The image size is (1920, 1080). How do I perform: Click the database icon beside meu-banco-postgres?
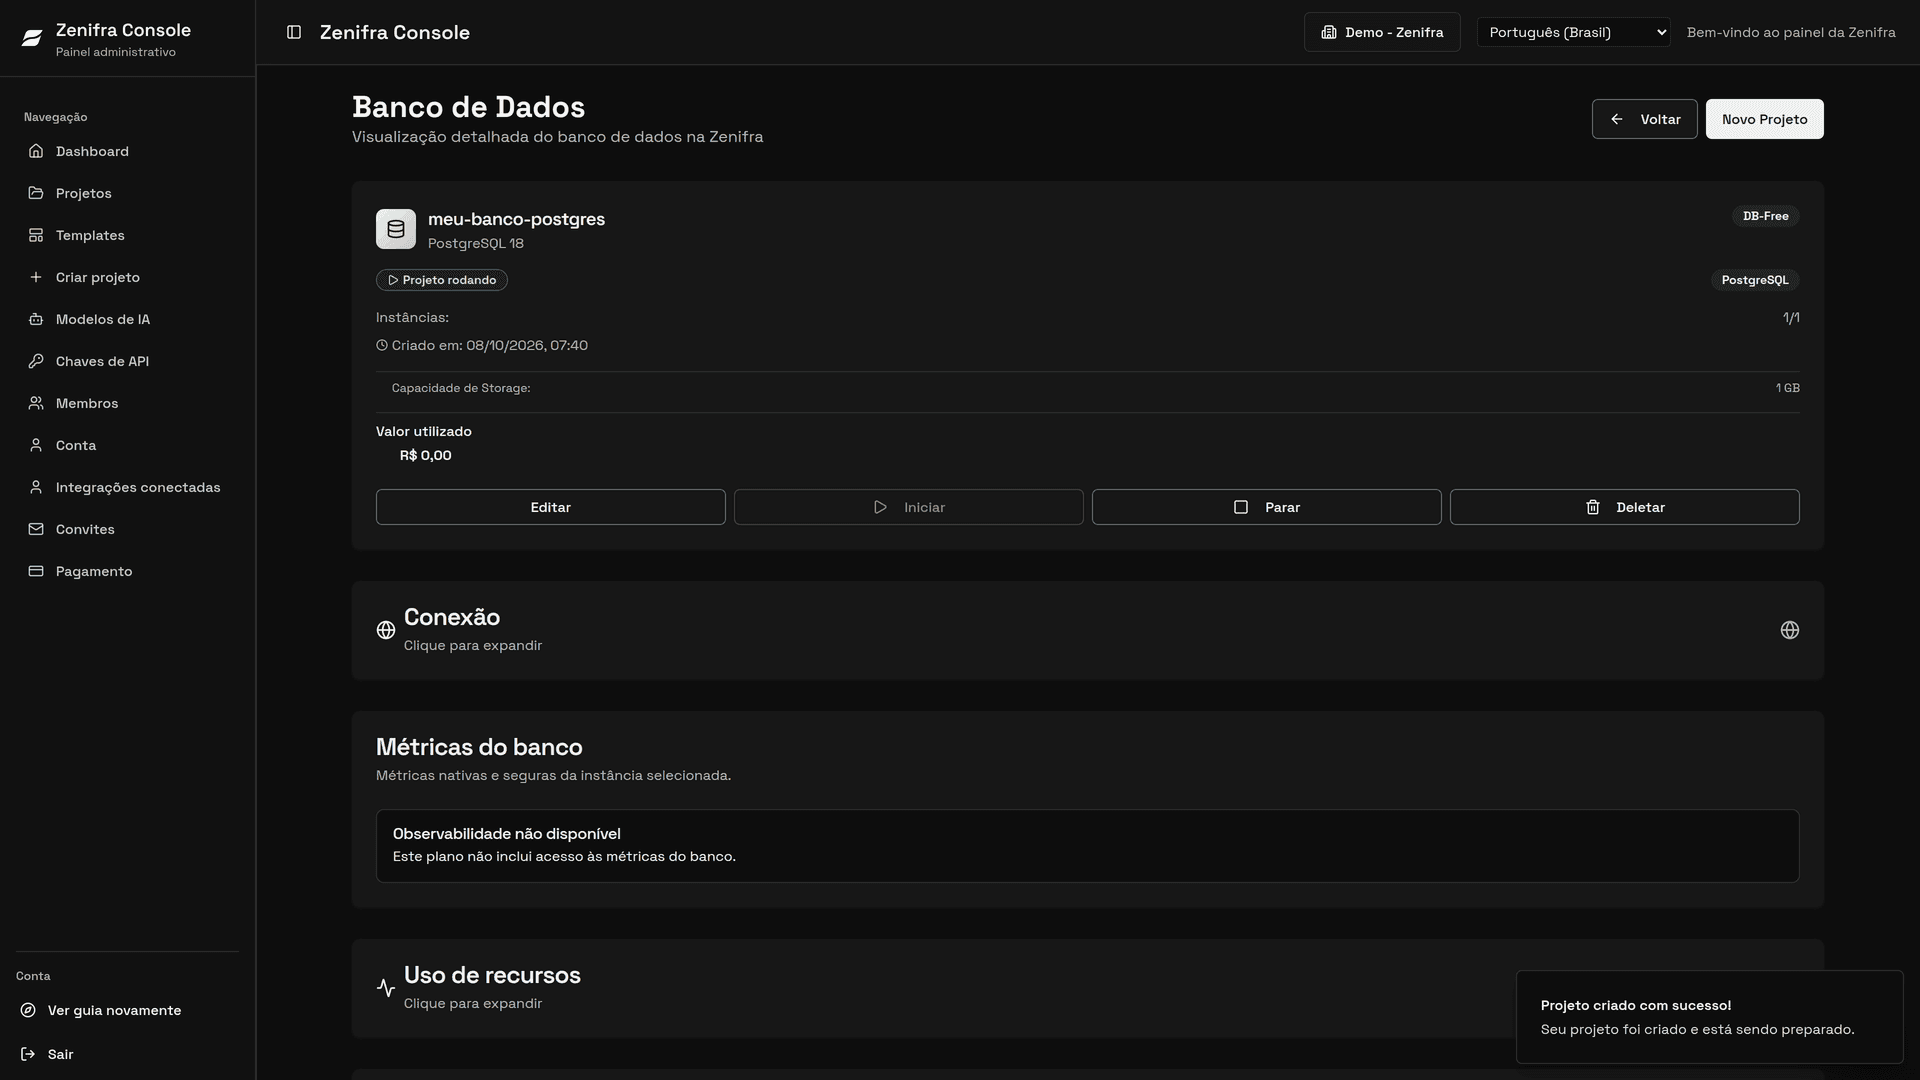(x=396, y=229)
